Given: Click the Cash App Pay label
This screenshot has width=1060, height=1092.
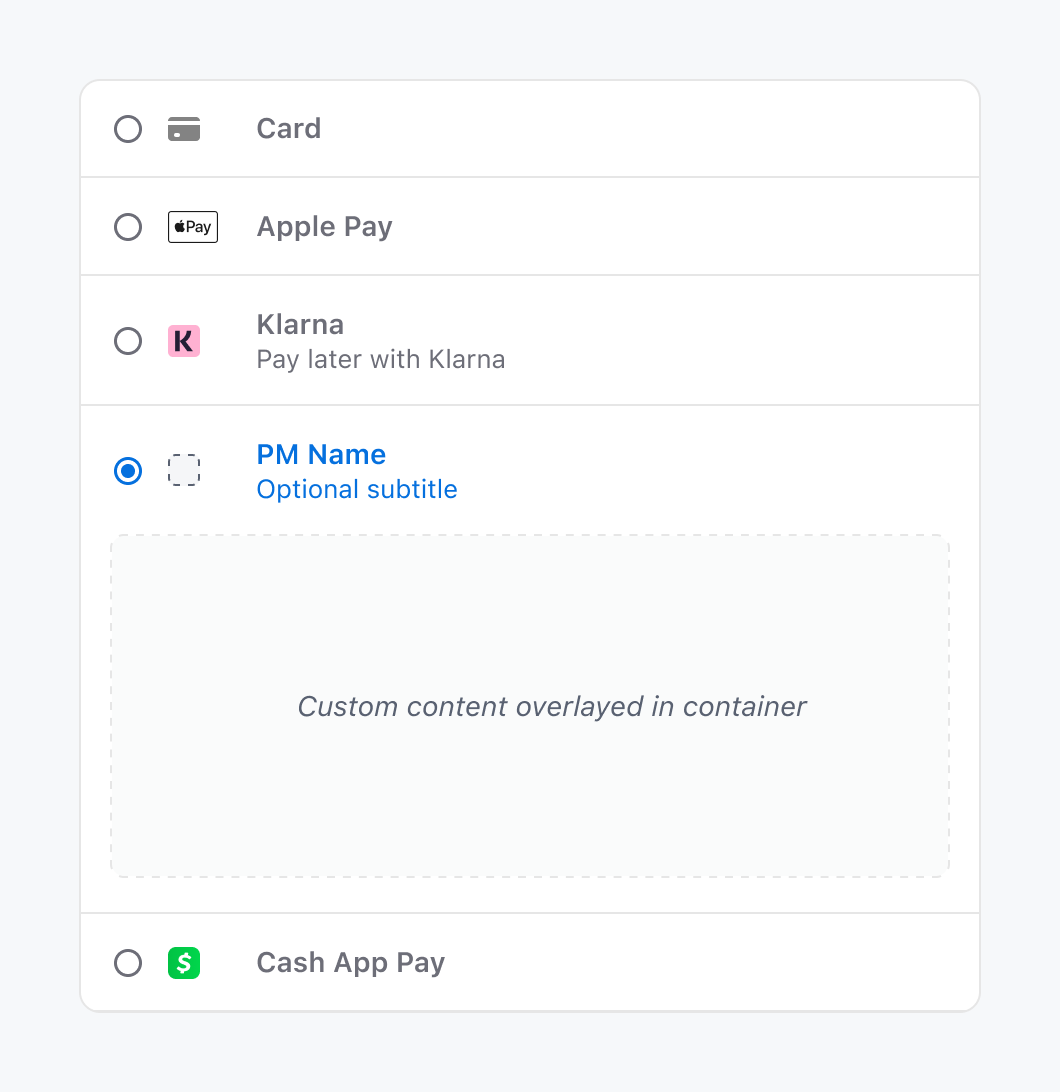Looking at the screenshot, I should 350,964.
